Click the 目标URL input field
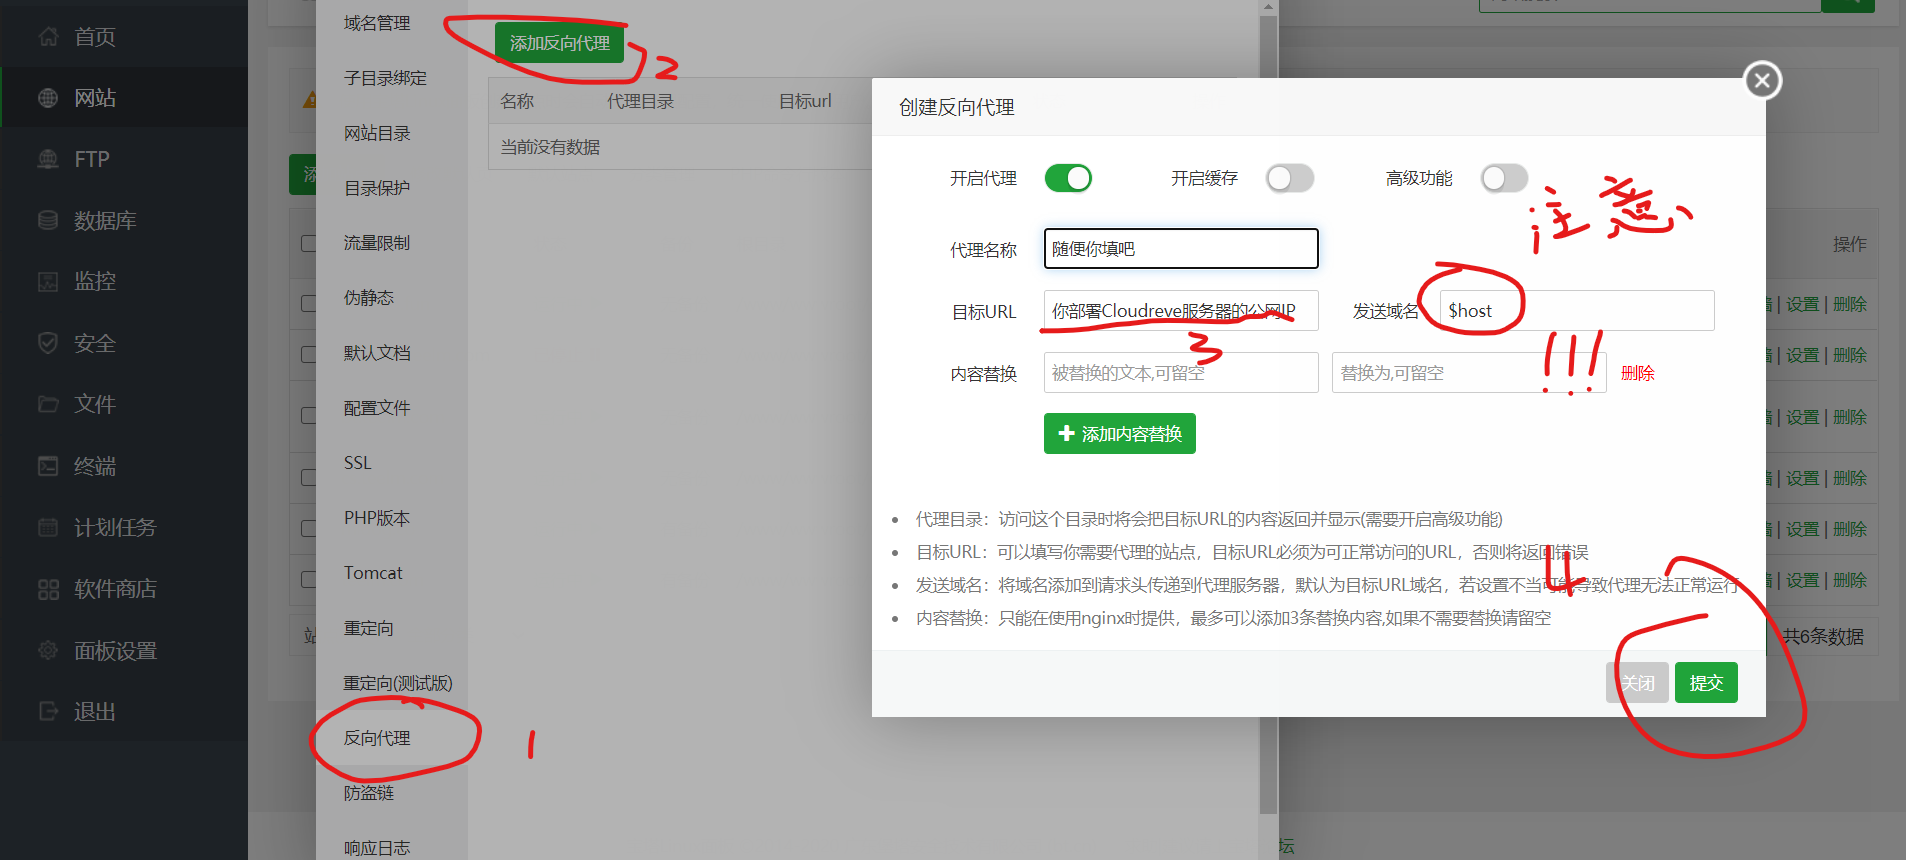The width and height of the screenshot is (1906, 860). point(1181,311)
